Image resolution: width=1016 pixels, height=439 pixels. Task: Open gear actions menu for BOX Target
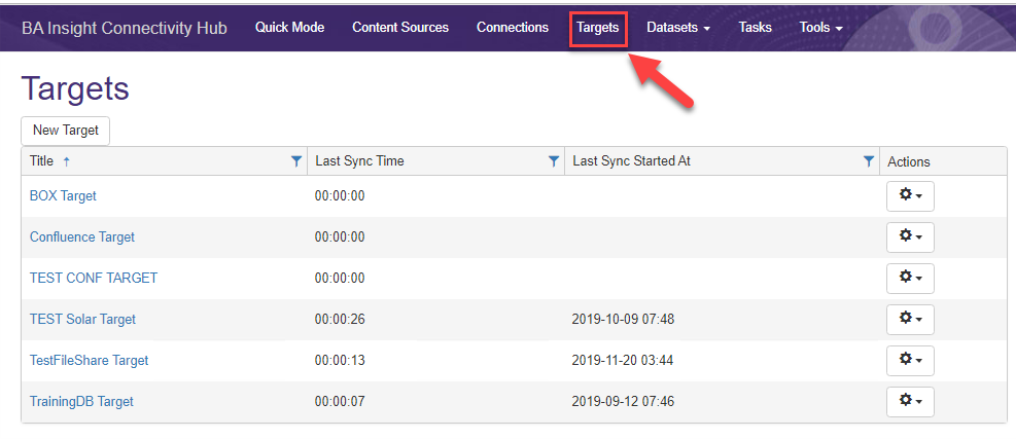909,196
